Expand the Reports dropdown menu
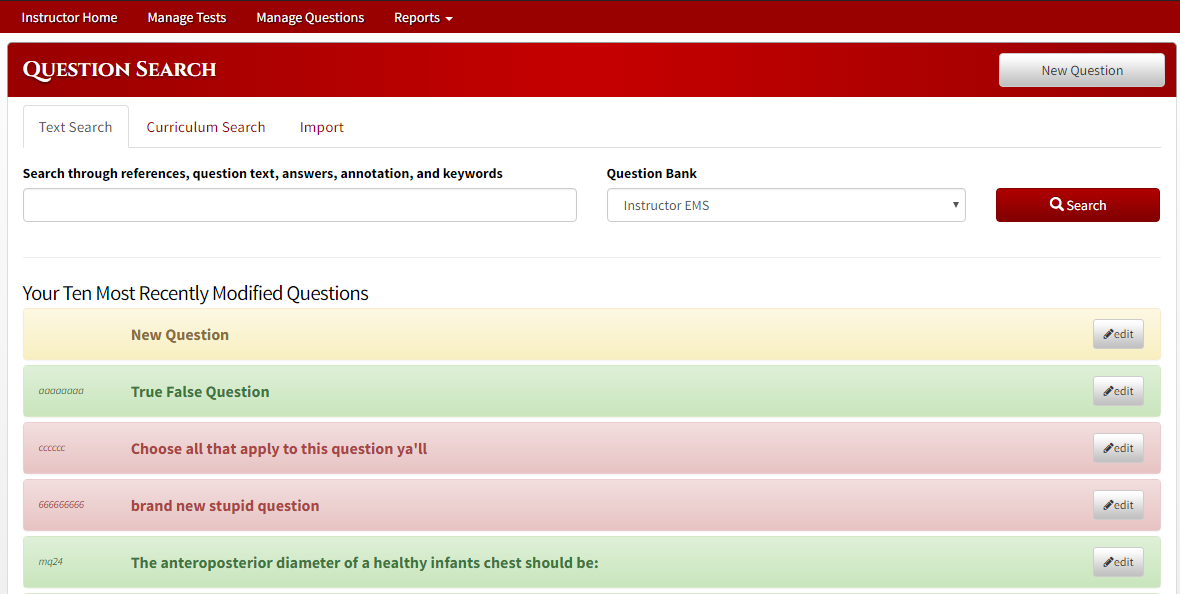 click(x=423, y=17)
